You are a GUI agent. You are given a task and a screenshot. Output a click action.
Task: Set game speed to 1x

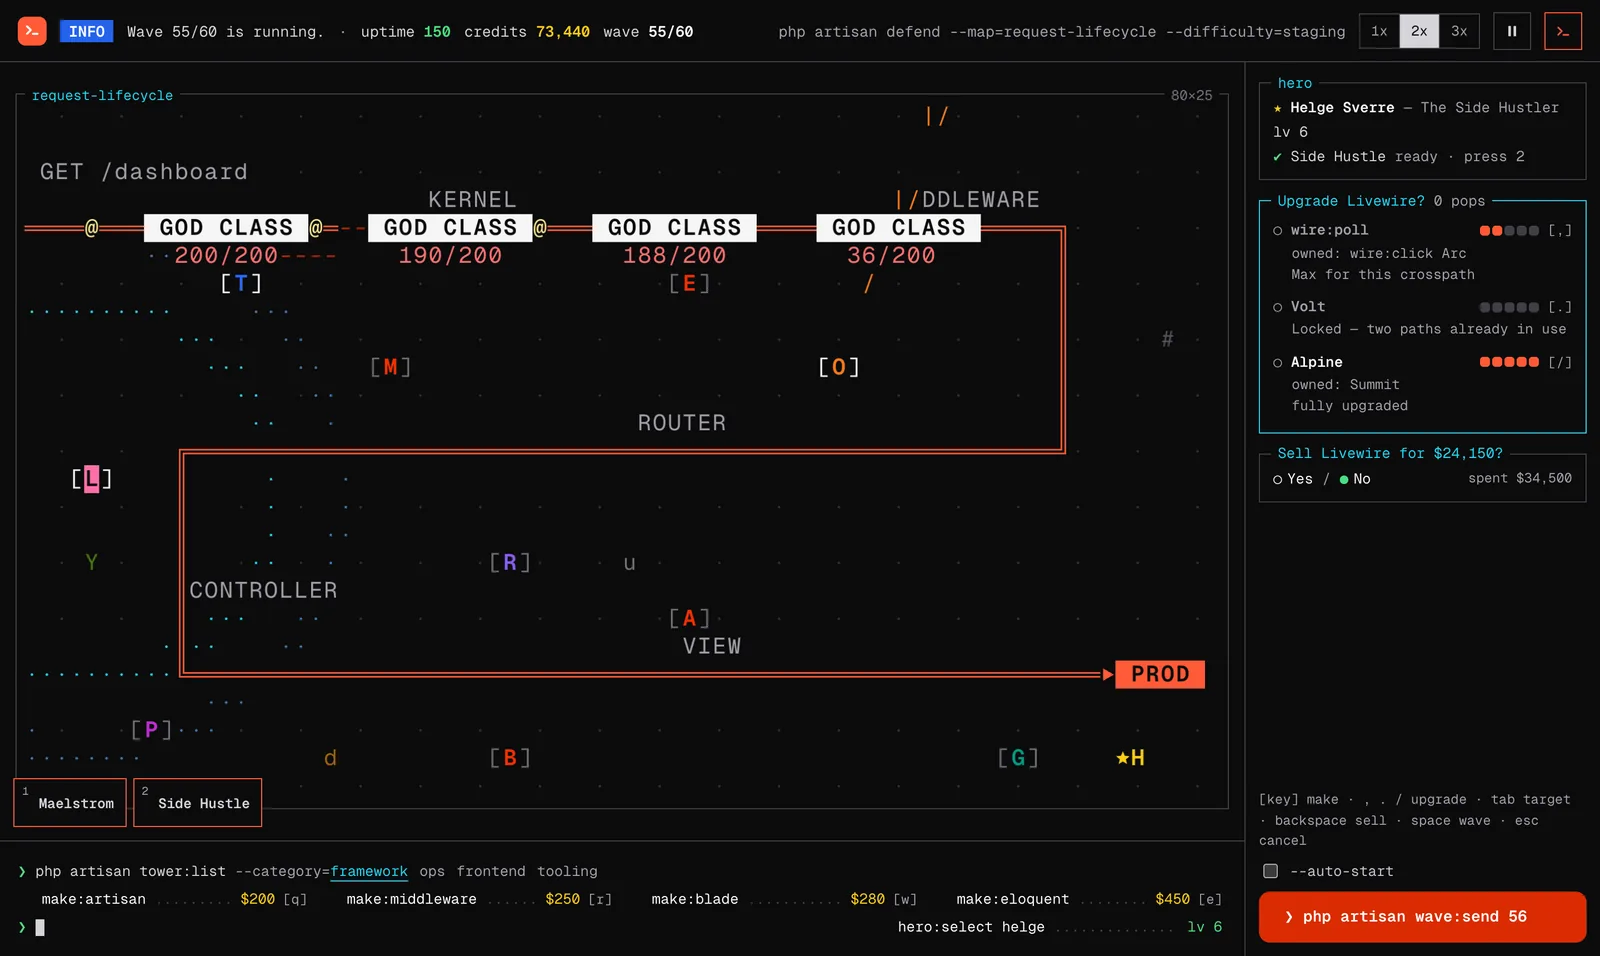click(1379, 31)
